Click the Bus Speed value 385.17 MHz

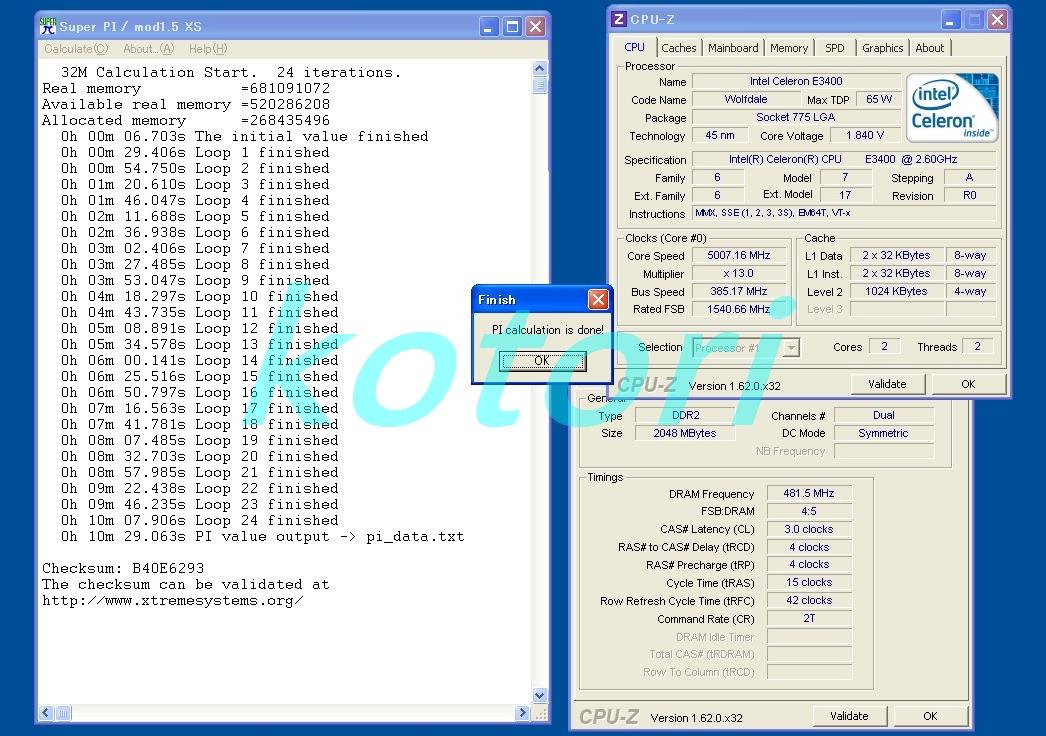tap(738, 292)
